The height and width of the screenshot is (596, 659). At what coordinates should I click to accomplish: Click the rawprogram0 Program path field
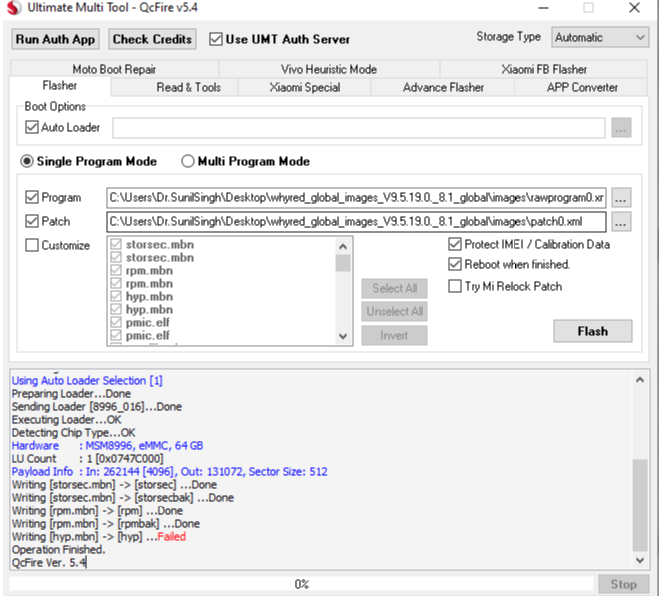tap(356, 198)
